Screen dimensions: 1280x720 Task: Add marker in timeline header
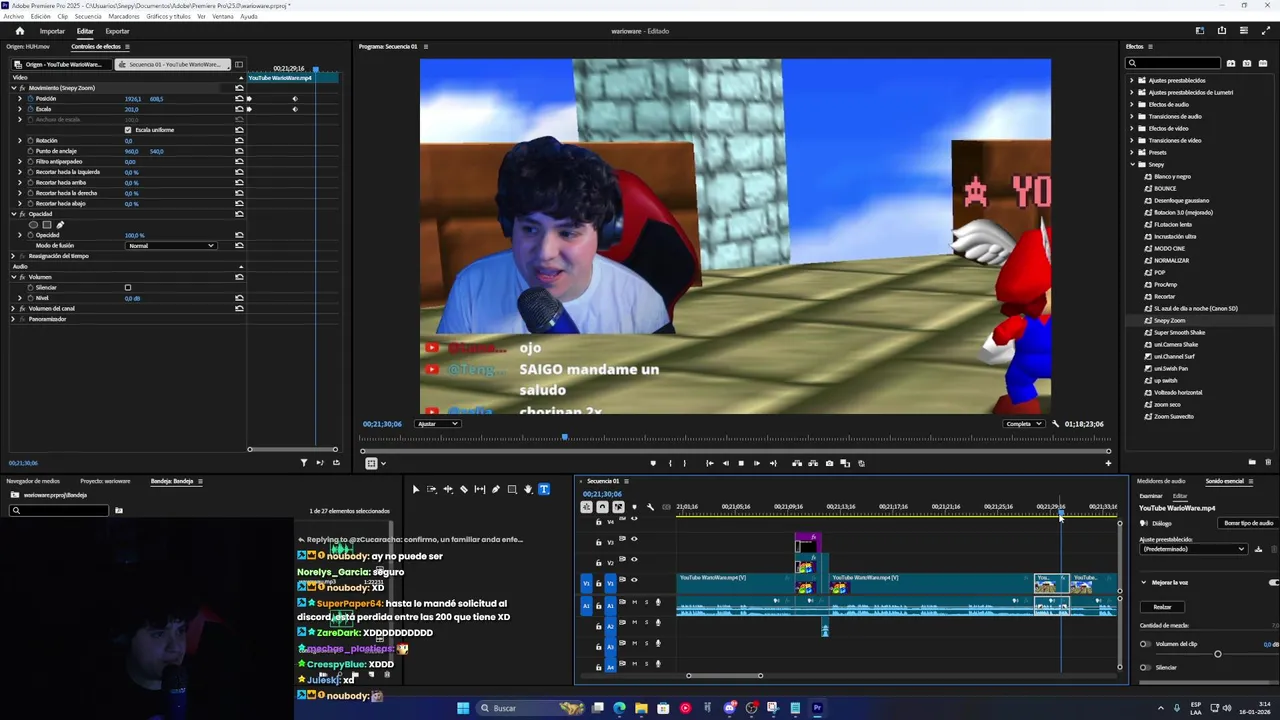[634, 507]
